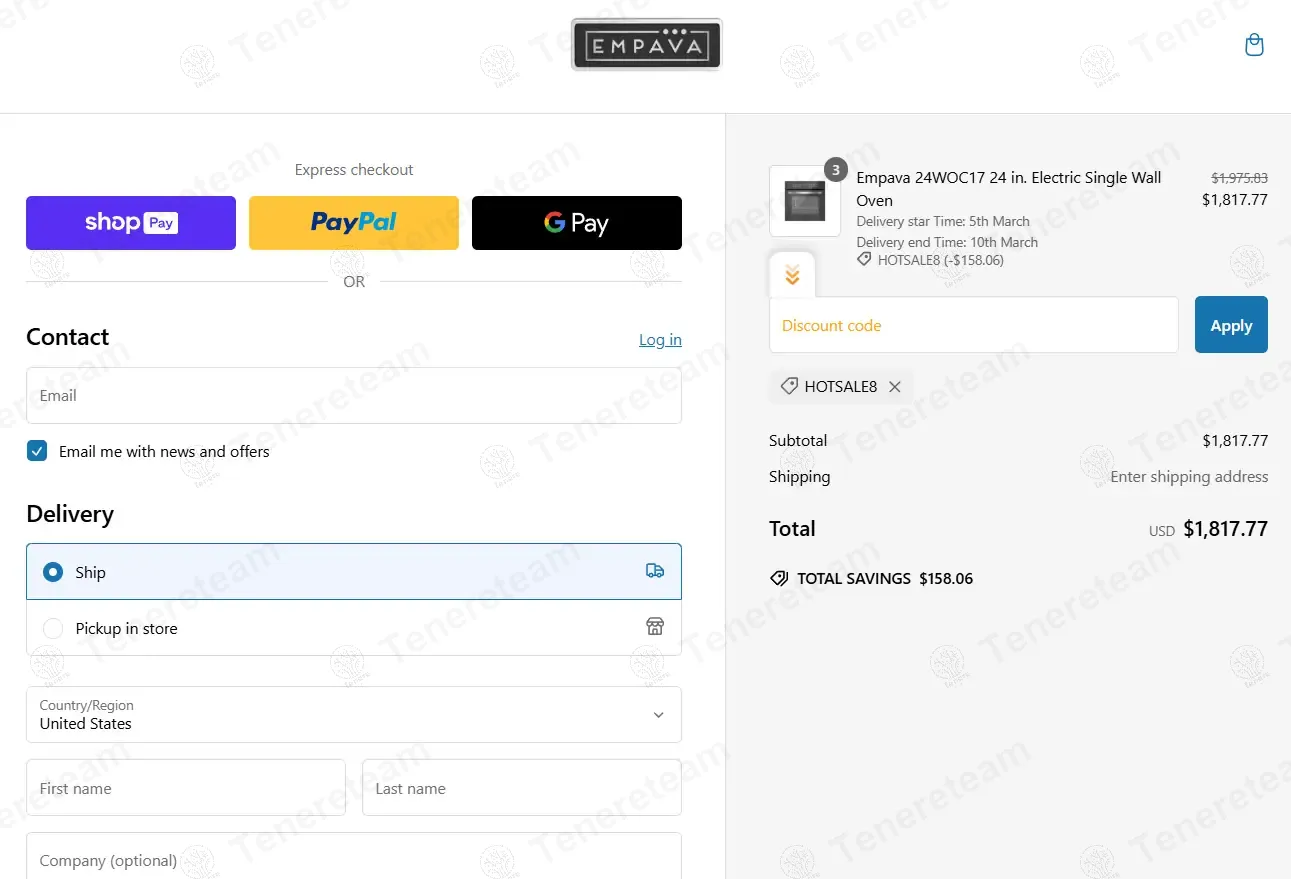Click the Empava store logo
Viewport: 1291px width, 879px height.
[x=646, y=45]
